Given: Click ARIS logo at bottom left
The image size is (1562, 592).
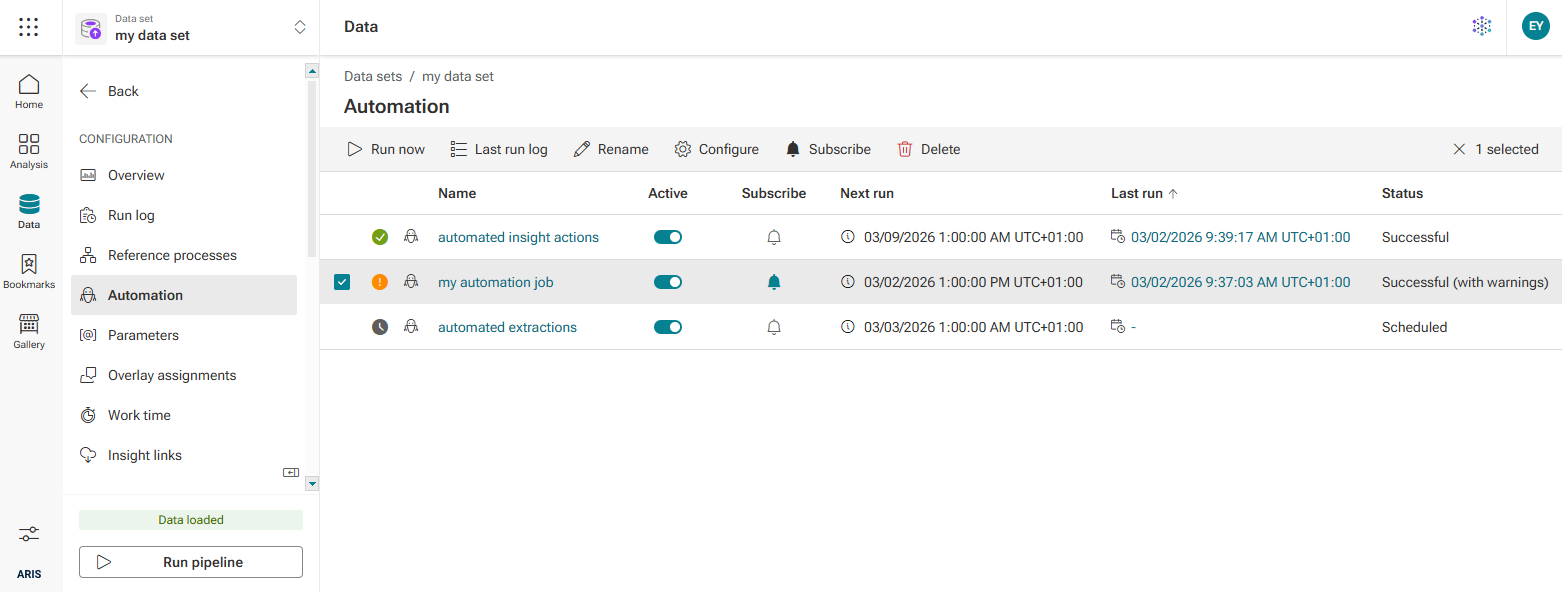Looking at the screenshot, I should (x=29, y=575).
